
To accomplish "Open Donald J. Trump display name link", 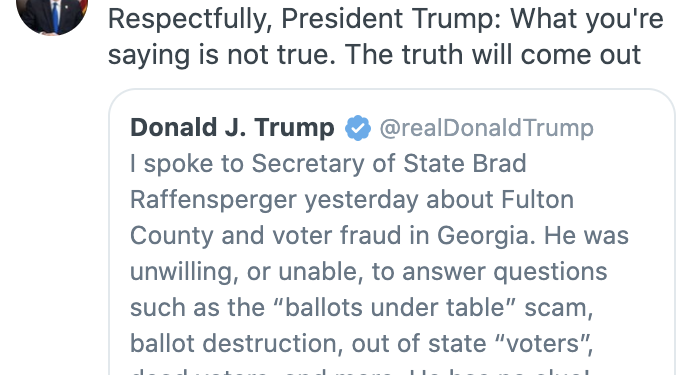I will pos(232,128).
